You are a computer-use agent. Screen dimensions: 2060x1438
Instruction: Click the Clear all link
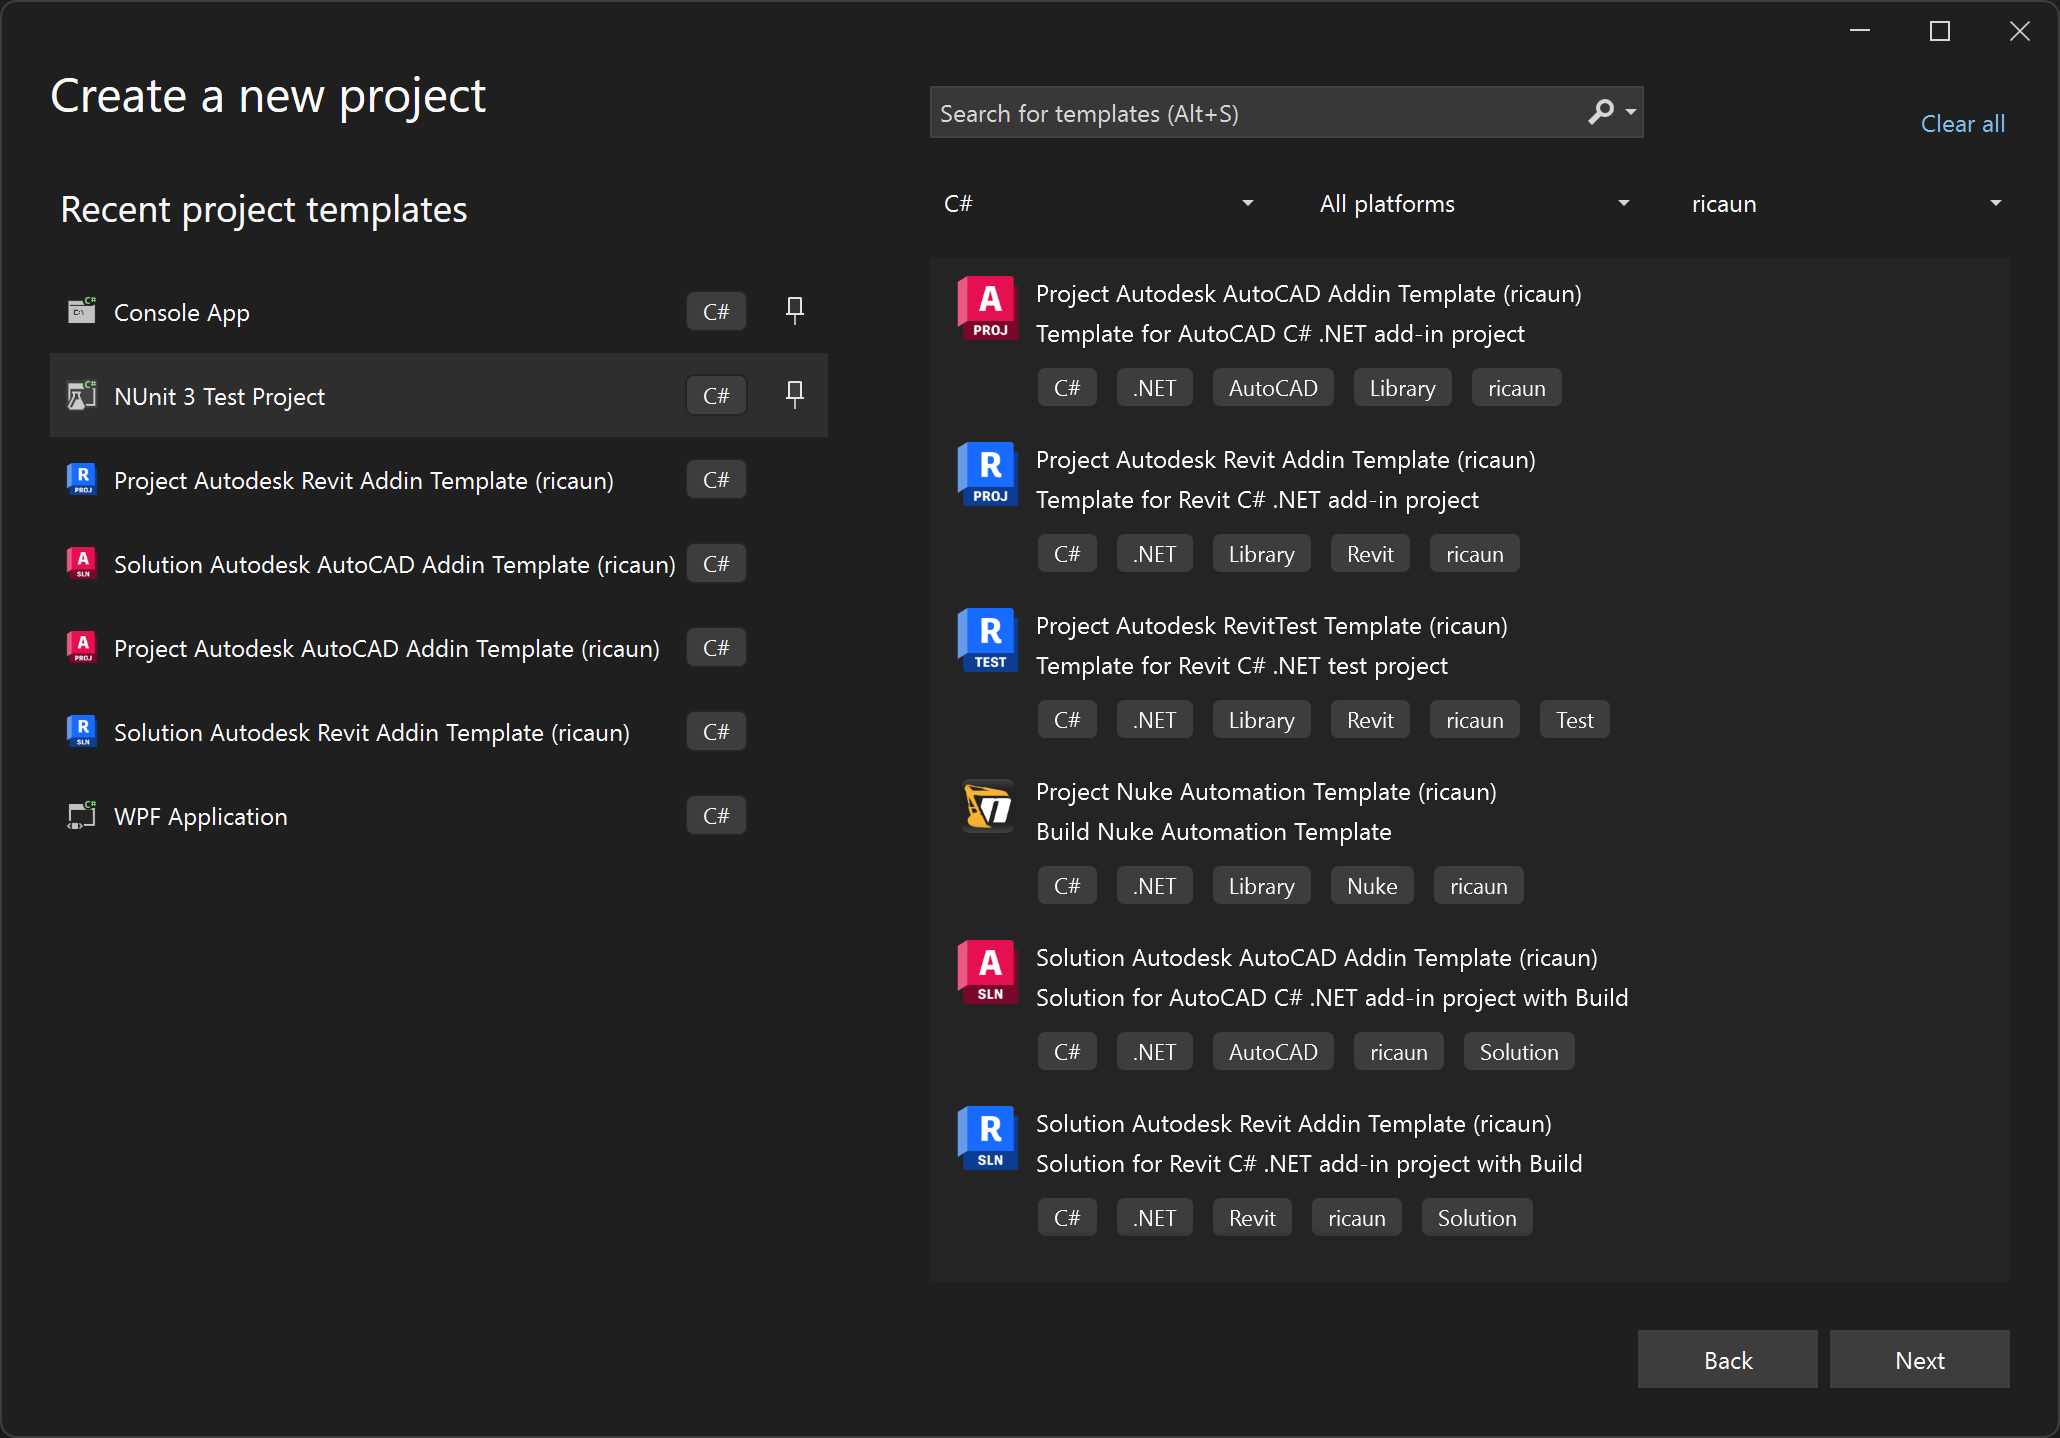click(x=1962, y=124)
